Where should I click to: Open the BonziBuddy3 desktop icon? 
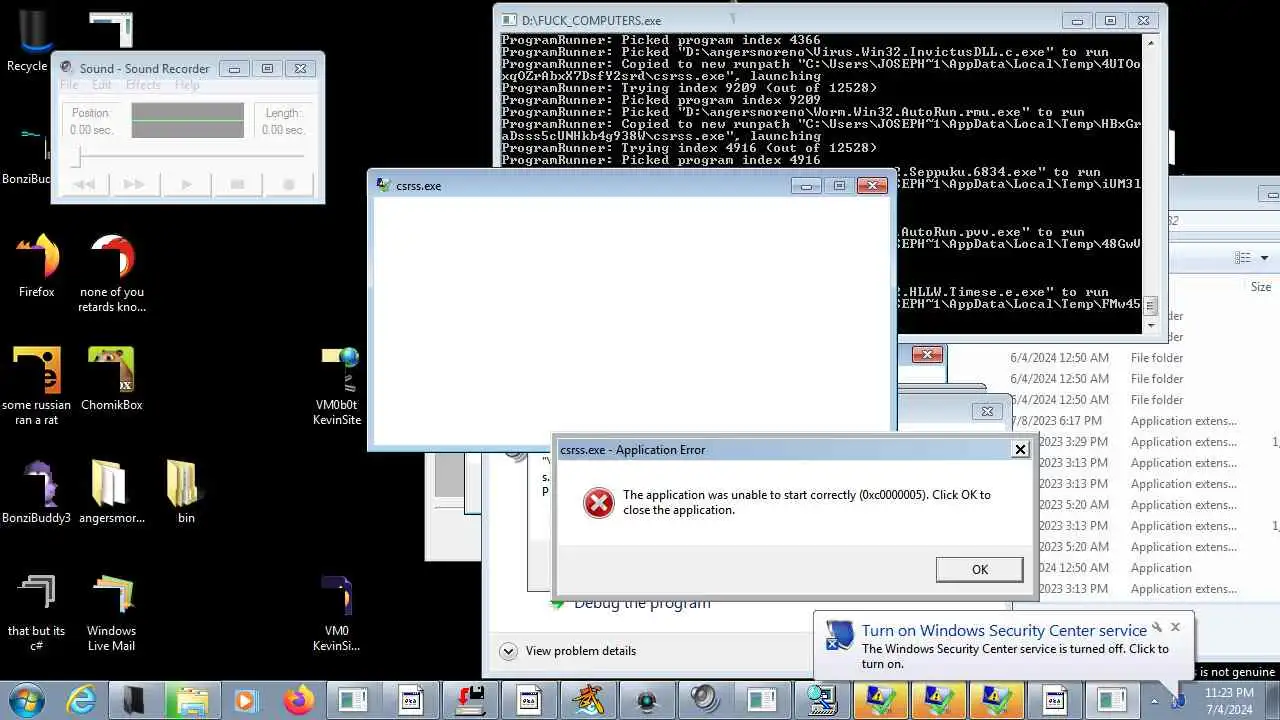(37, 492)
